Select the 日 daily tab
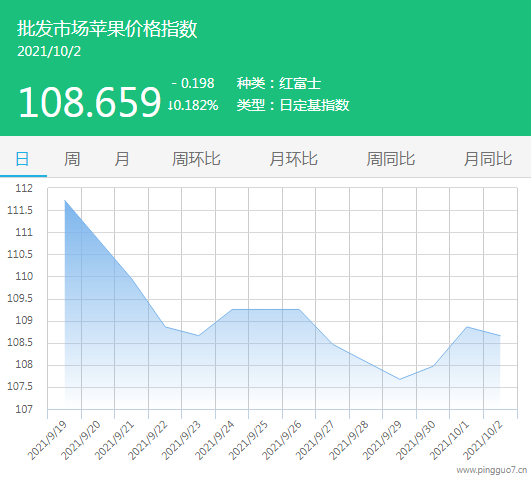 tap(22, 159)
